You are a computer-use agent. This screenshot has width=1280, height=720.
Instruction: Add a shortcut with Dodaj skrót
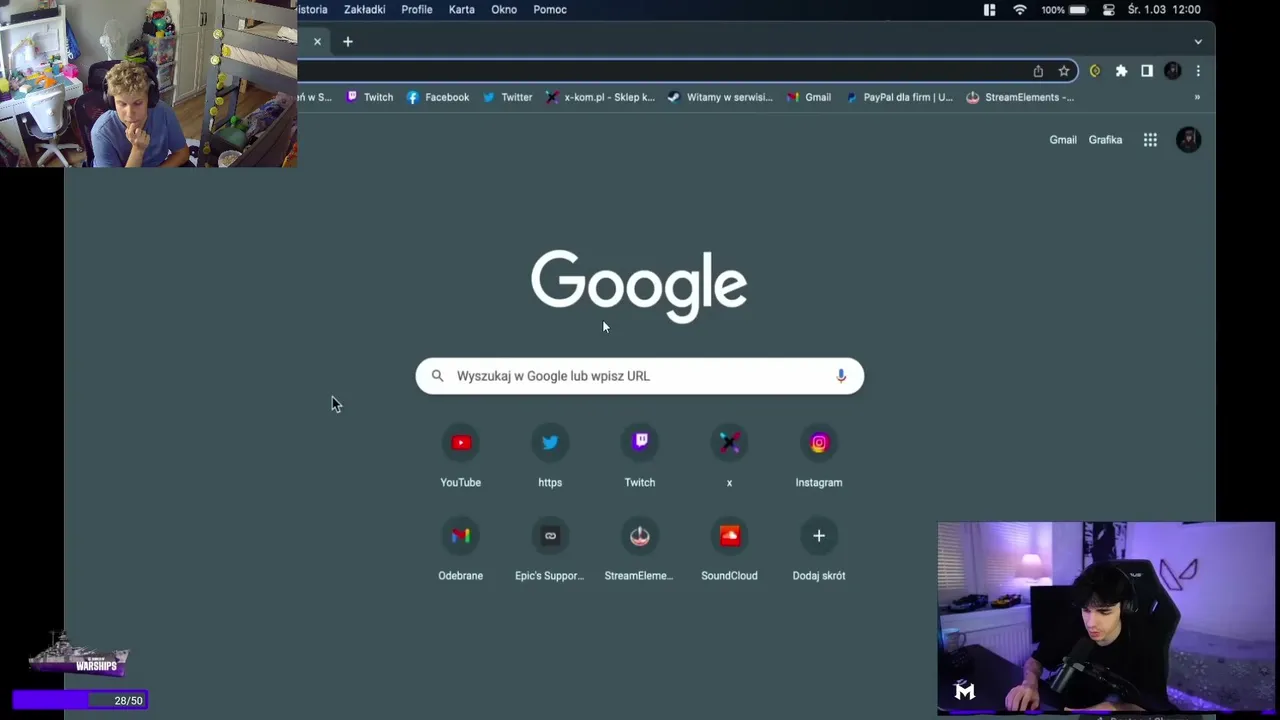(x=819, y=550)
